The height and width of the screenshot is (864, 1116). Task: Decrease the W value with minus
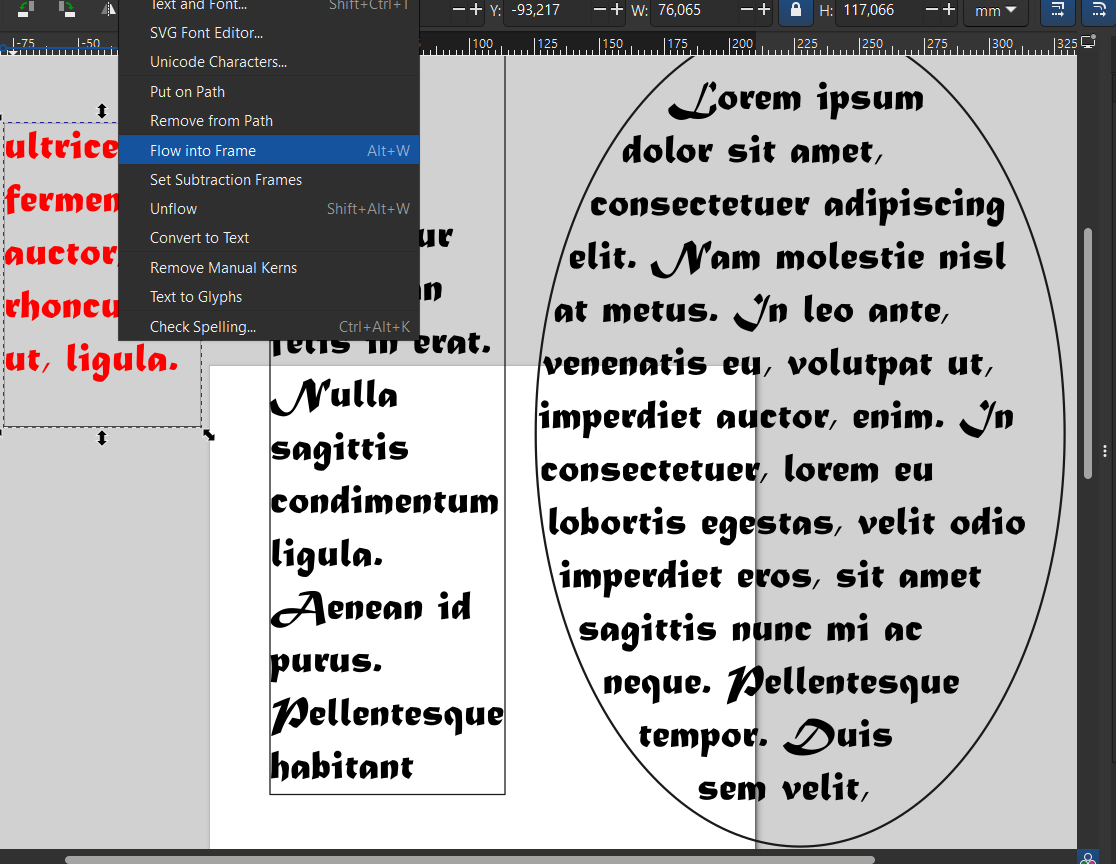[x=747, y=10]
